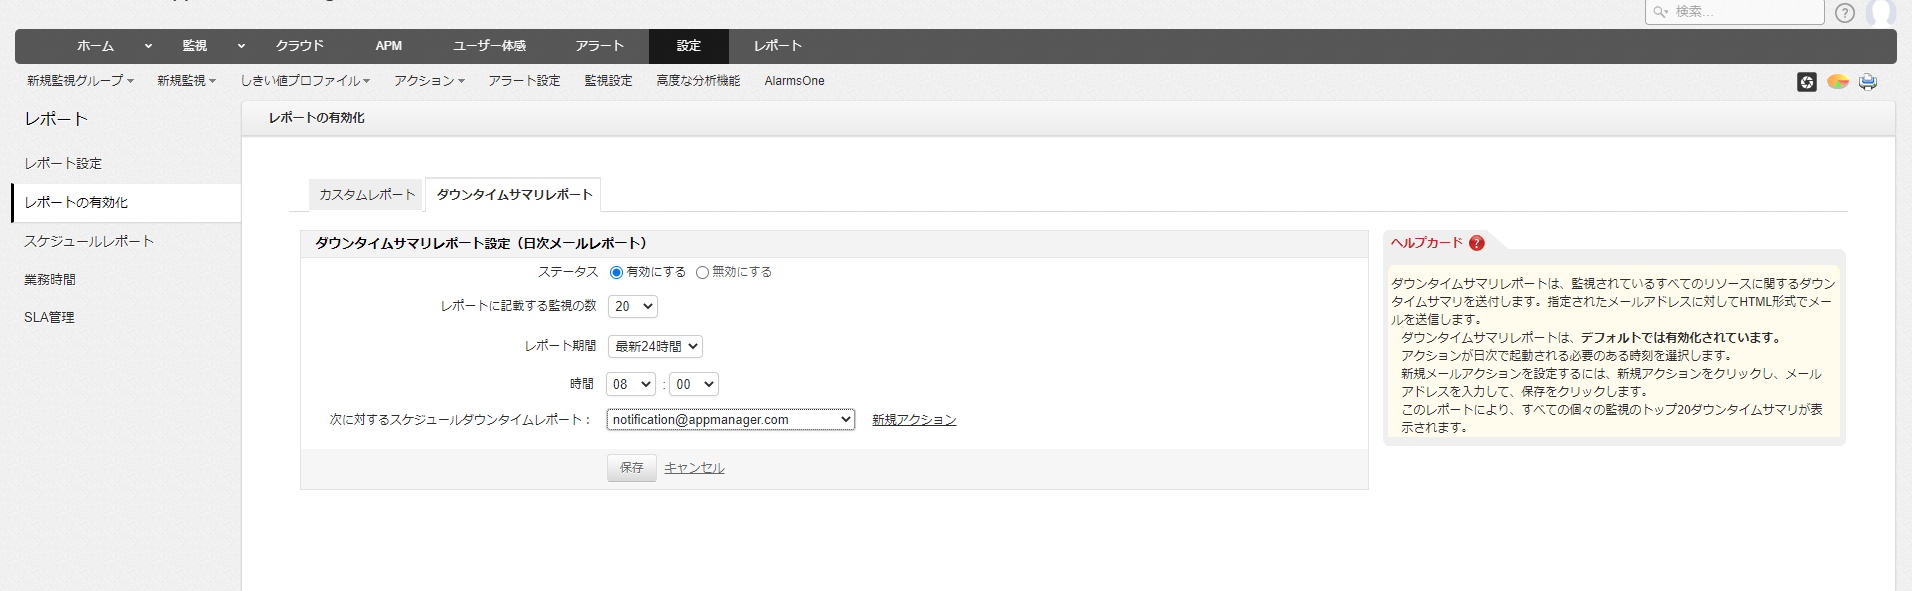Open SLA管理 in sidebar
This screenshot has height=591, width=1912.
pyautogui.click(x=49, y=318)
